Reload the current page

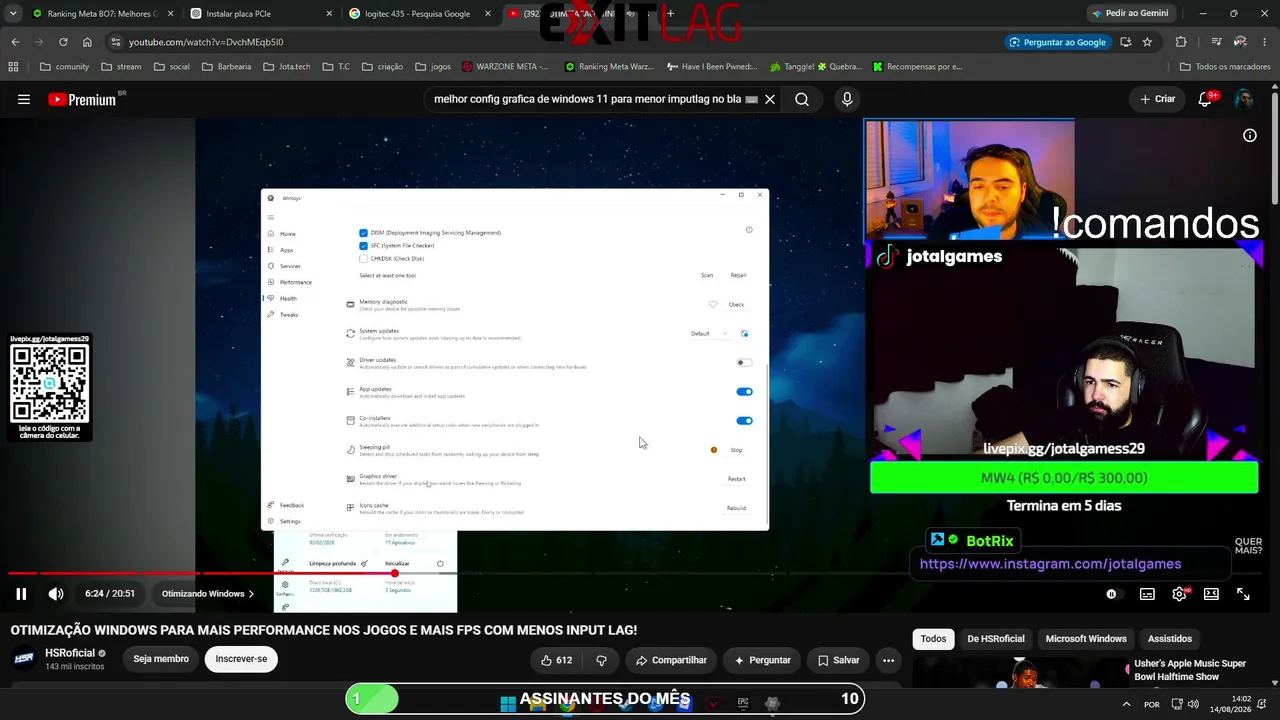tap(63, 42)
